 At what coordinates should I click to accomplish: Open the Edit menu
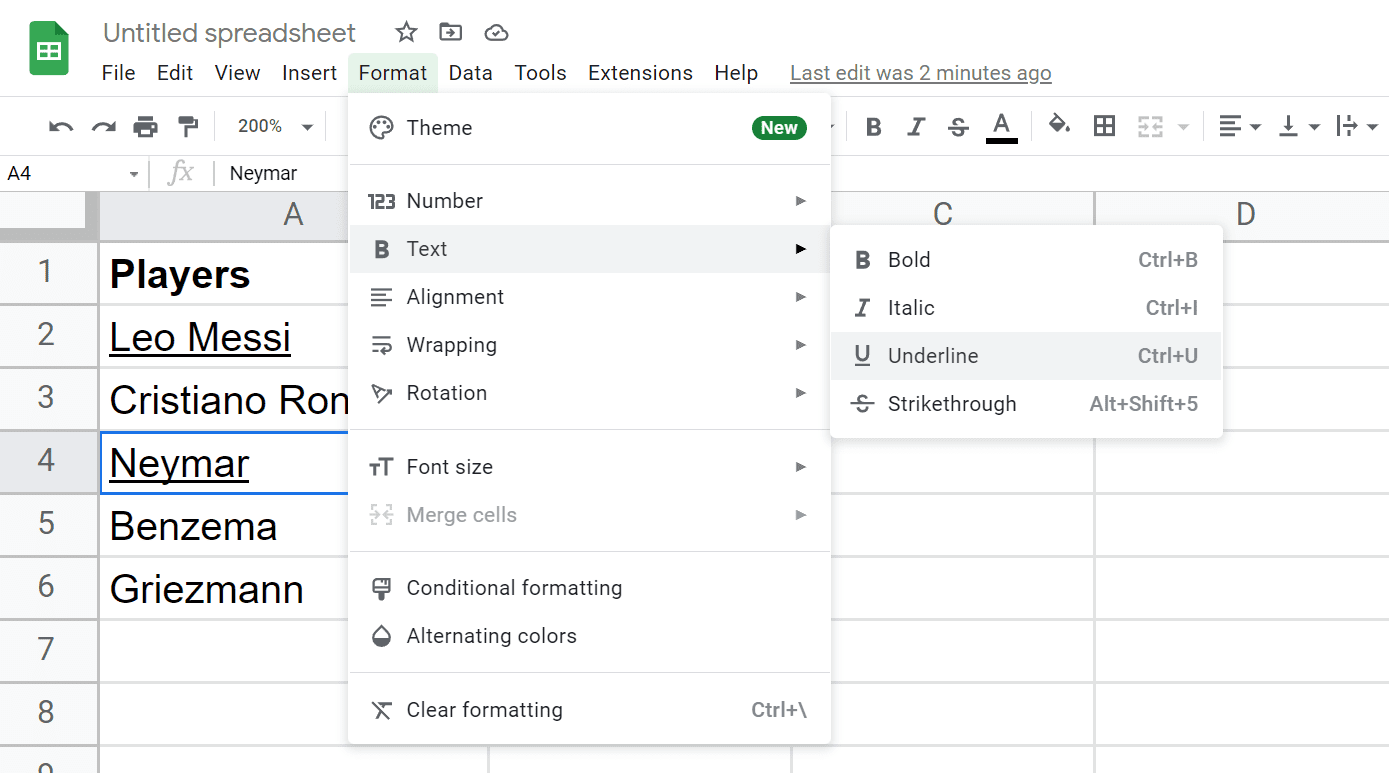[175, 73]
